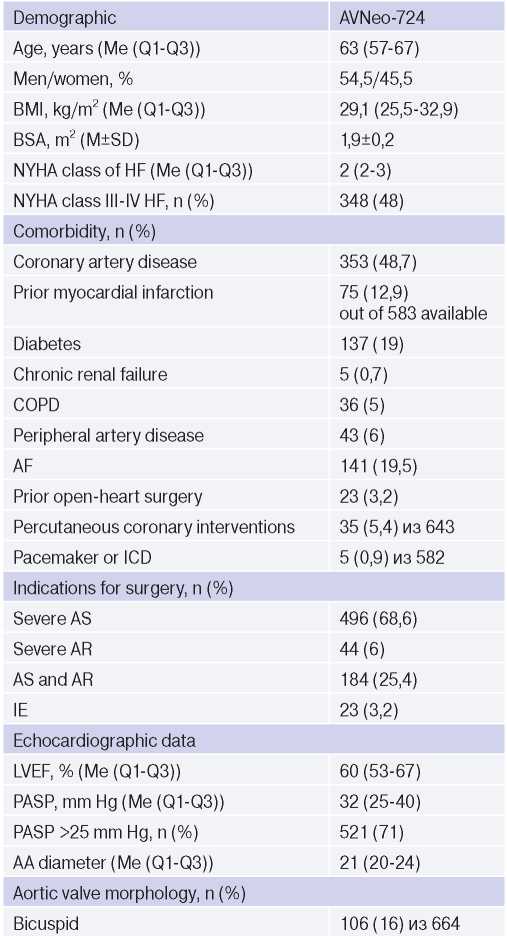Click the Peripheral artery disease label

coord(108,435)
